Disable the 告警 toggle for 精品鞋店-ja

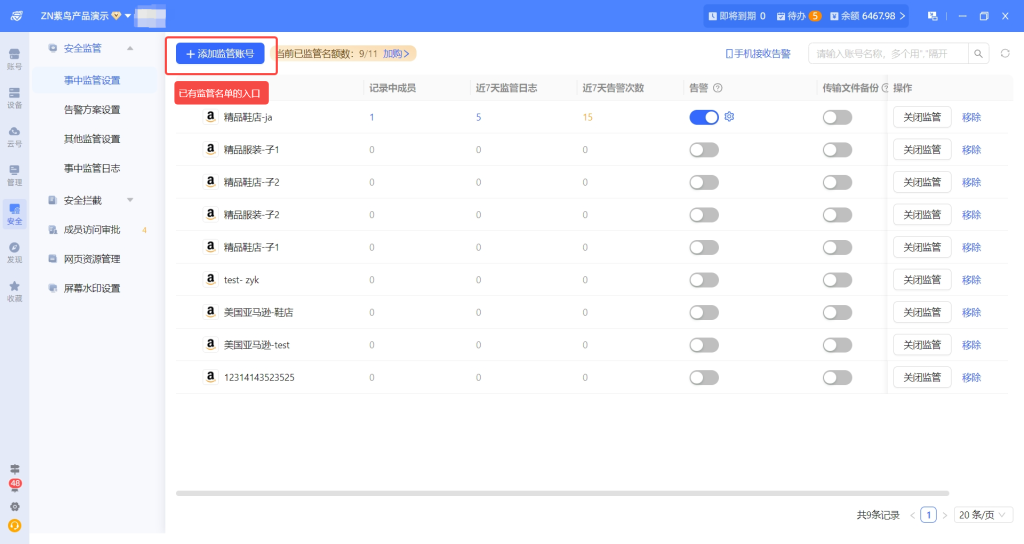point(704,117)
